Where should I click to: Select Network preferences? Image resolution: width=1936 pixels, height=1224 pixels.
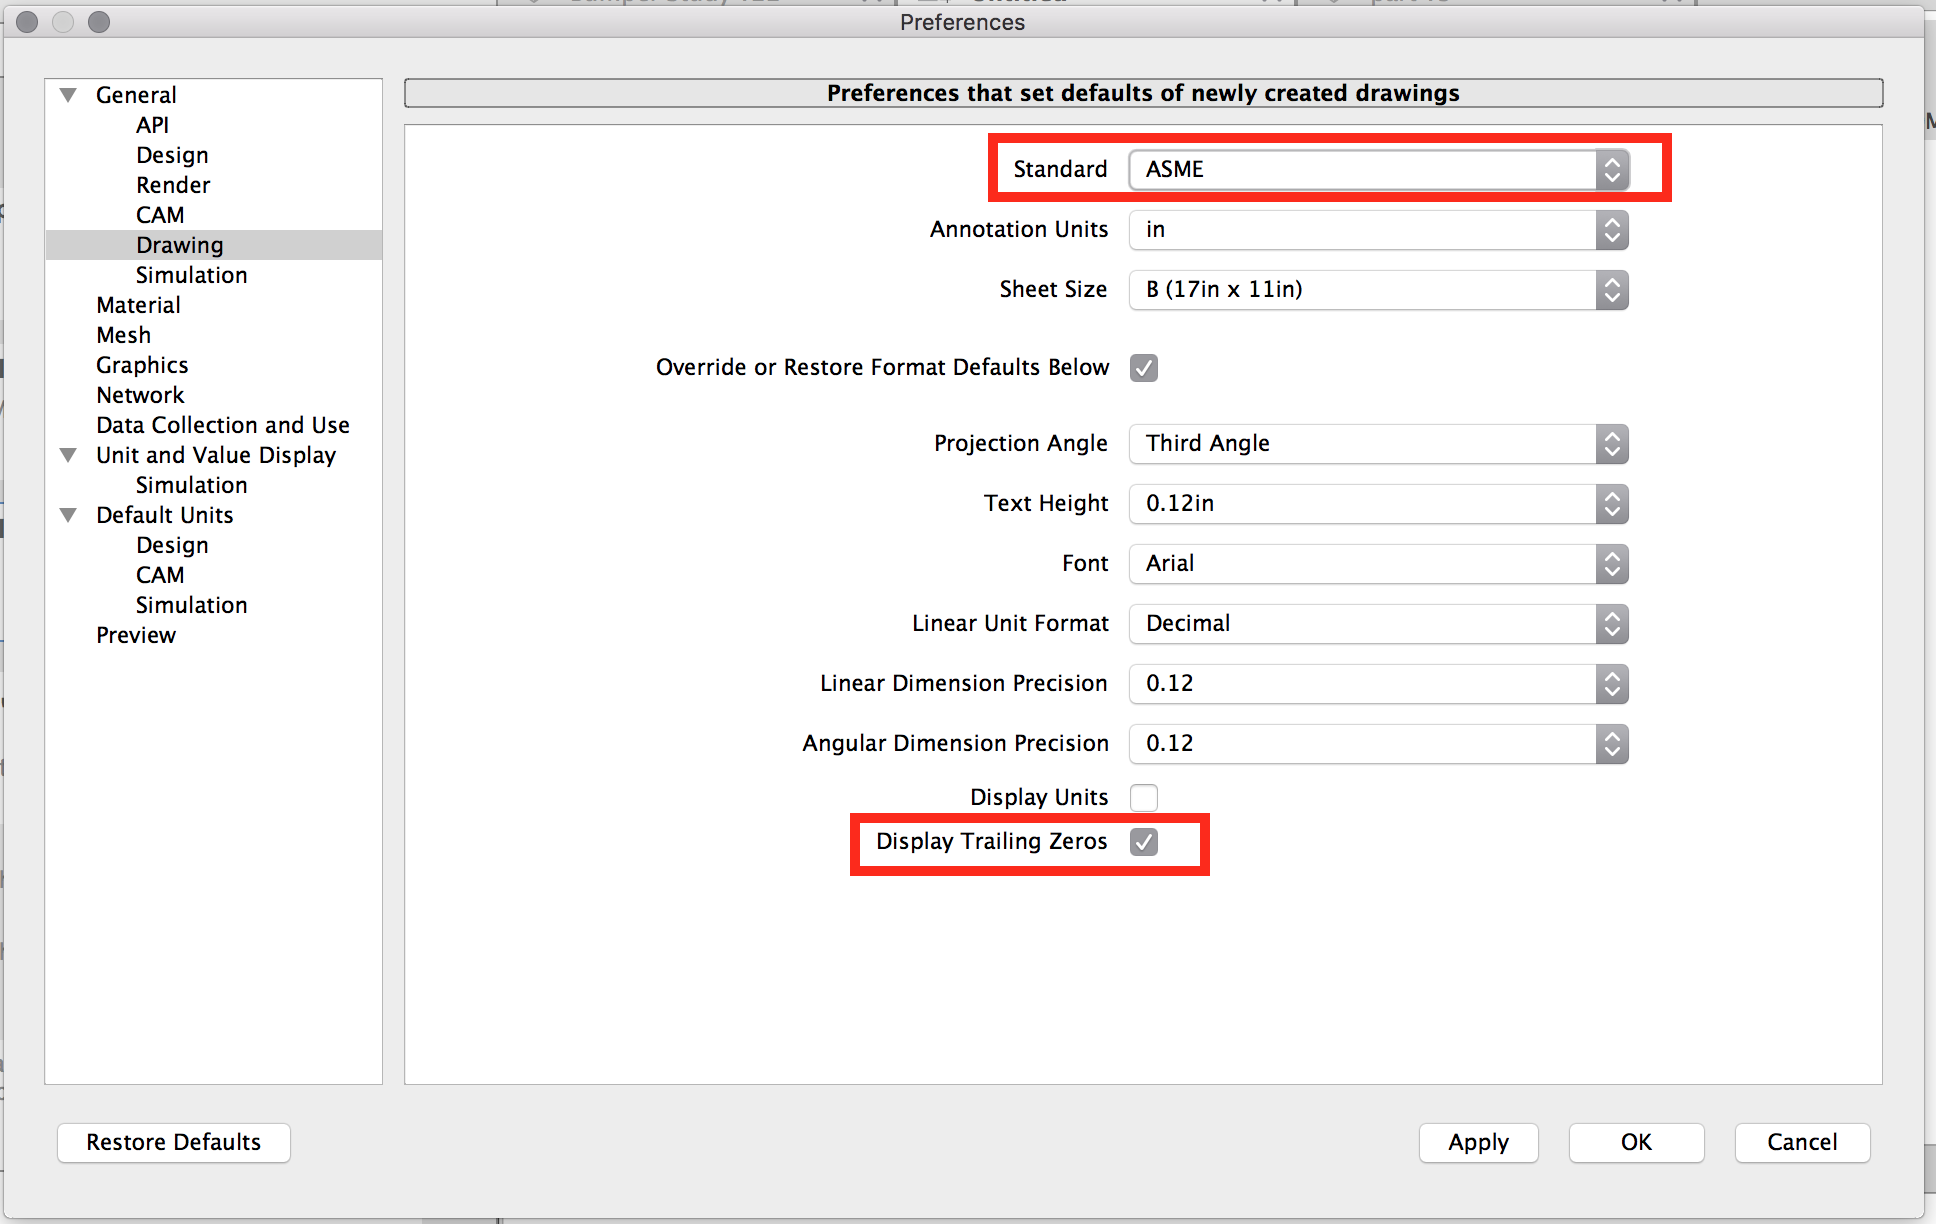pyautogui.click(x=140, y=394)
